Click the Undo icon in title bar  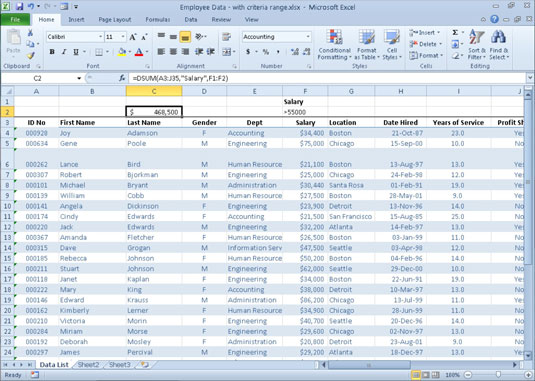[x=31, y=6]
